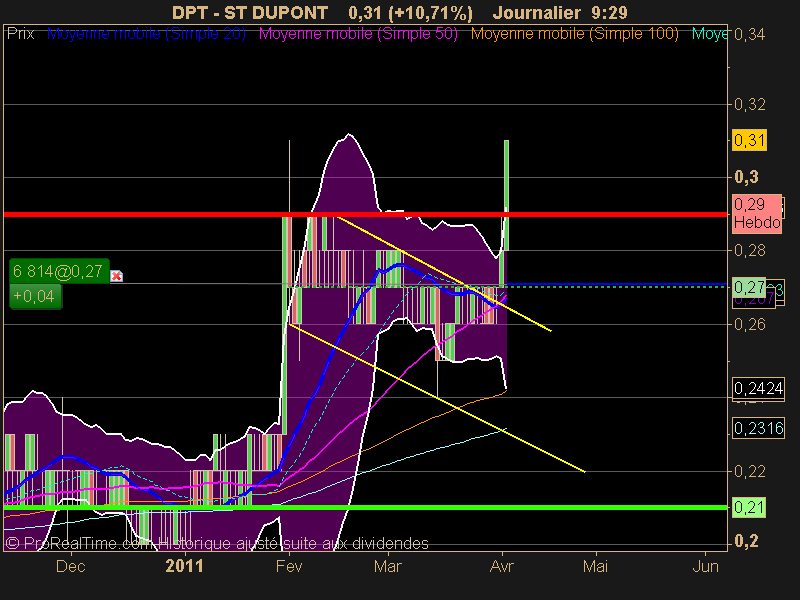Click the green 0,21 support price label
Viewport: 800px width, 600px height.
749,508
